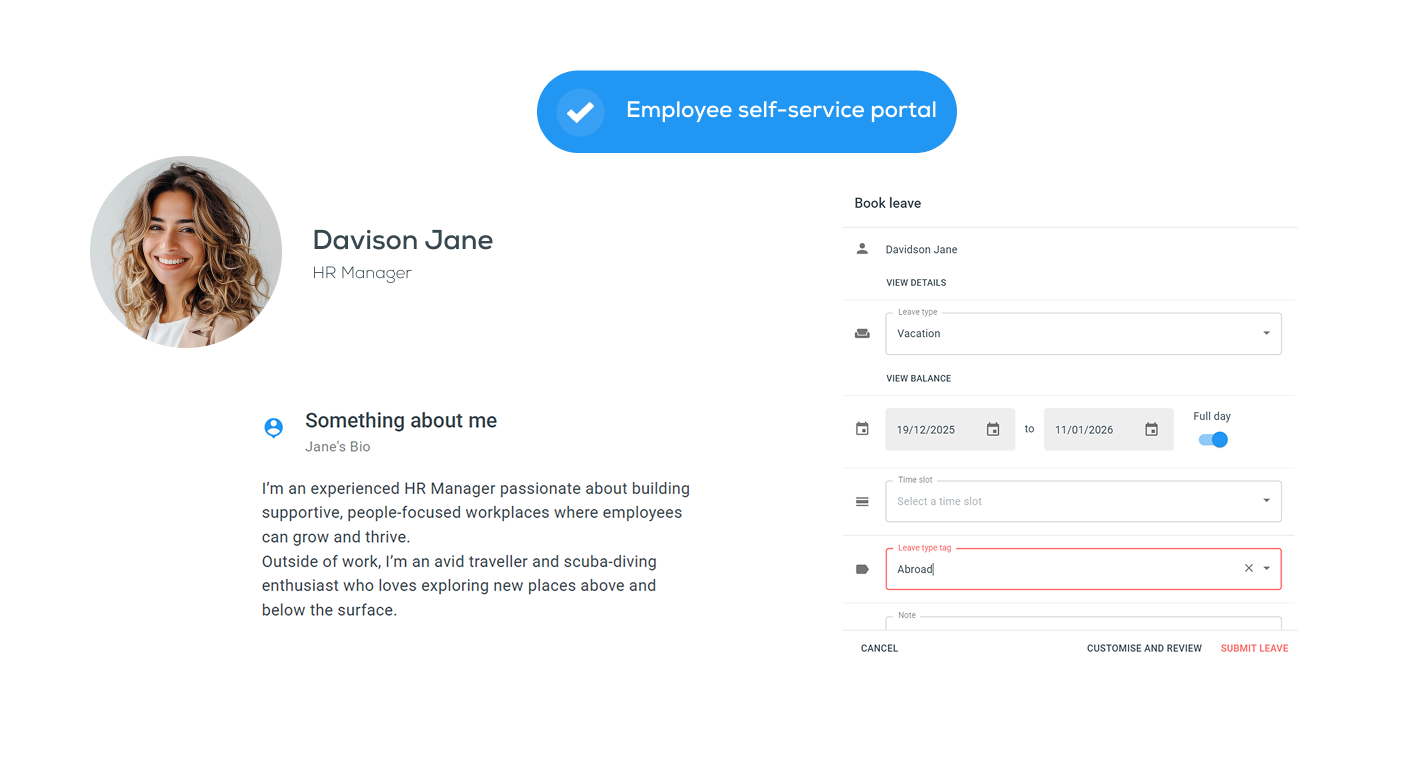Image resolution: width=1428 pixels, height=782 pixels.
Task: Toggle the Full day switch
Action: coord(1213,440)
